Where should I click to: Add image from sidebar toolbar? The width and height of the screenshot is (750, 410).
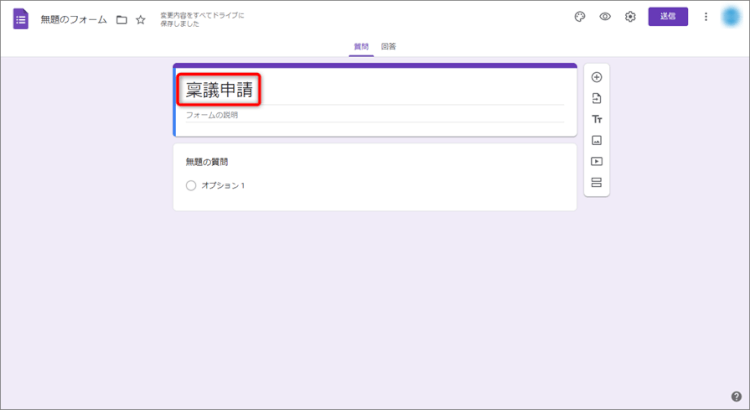pos(597,140)
